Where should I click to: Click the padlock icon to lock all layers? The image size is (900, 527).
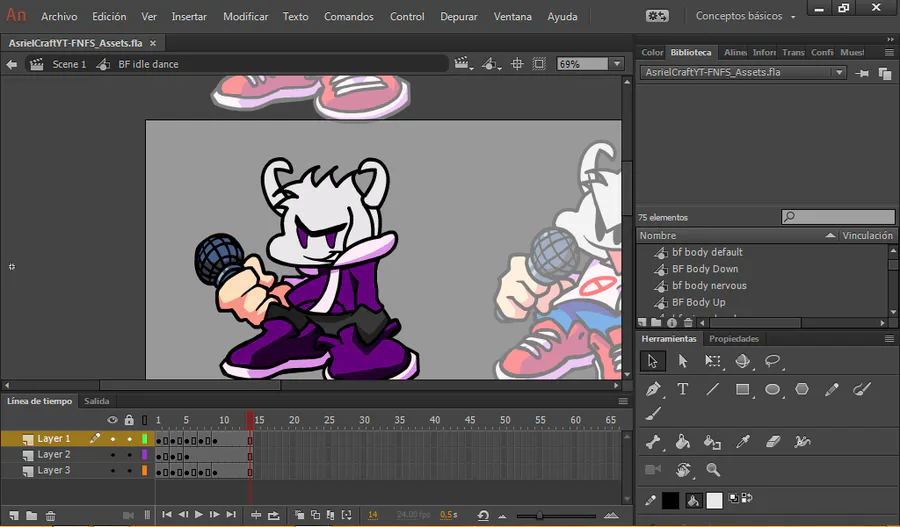129,420
